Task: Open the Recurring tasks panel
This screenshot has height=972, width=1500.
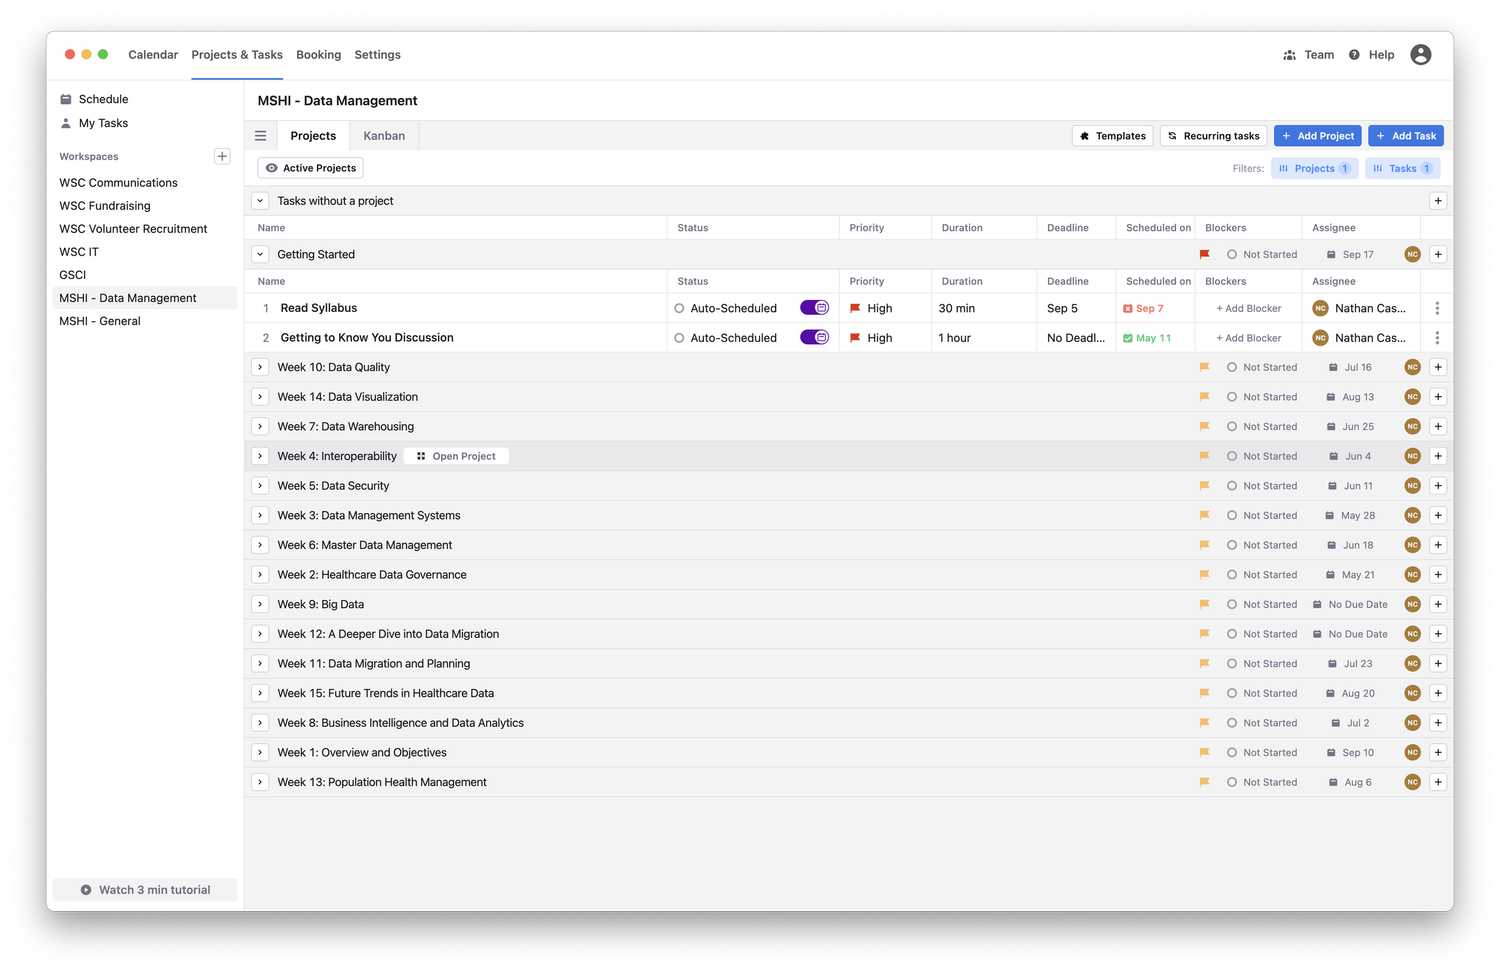Action: pyautogui.click(x=1213, y=135)
